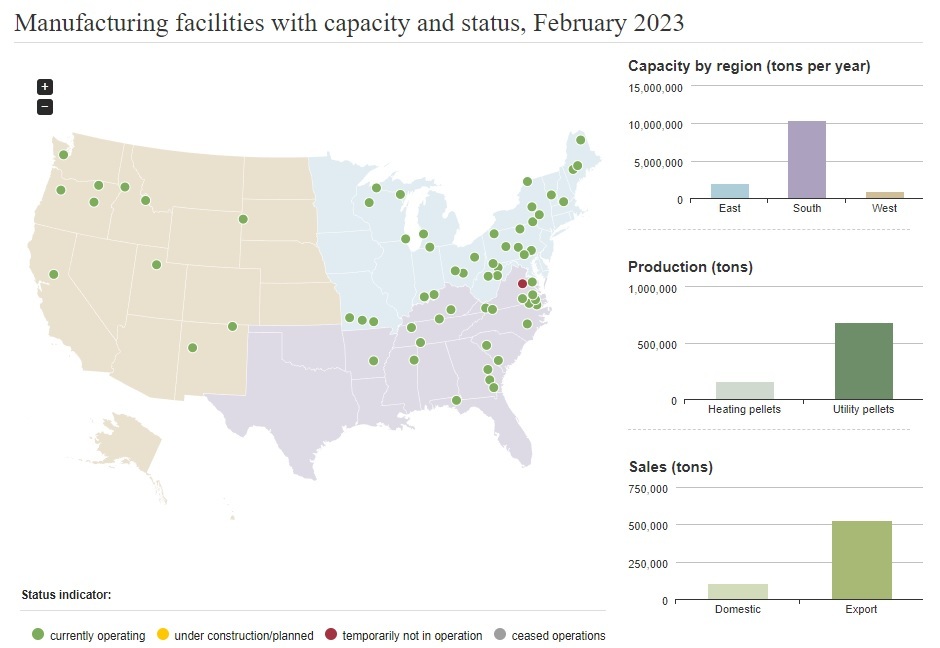
Task: Select the southernmost marker in the West region
Action: [193, 348]
